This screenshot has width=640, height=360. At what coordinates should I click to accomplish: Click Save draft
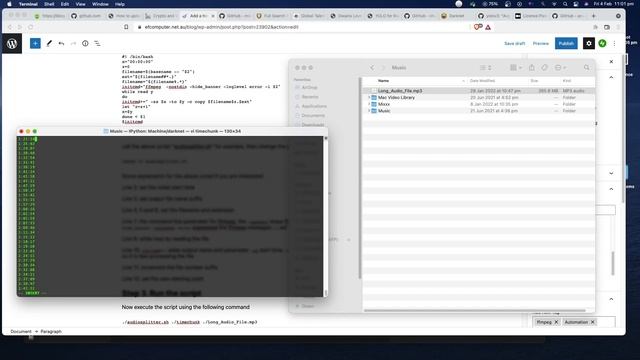(514, 43)
